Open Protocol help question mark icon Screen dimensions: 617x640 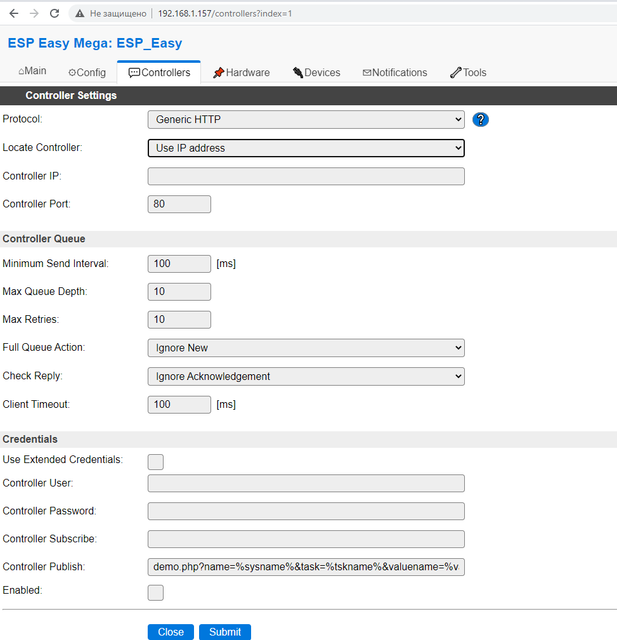click(x=480, y=120)
